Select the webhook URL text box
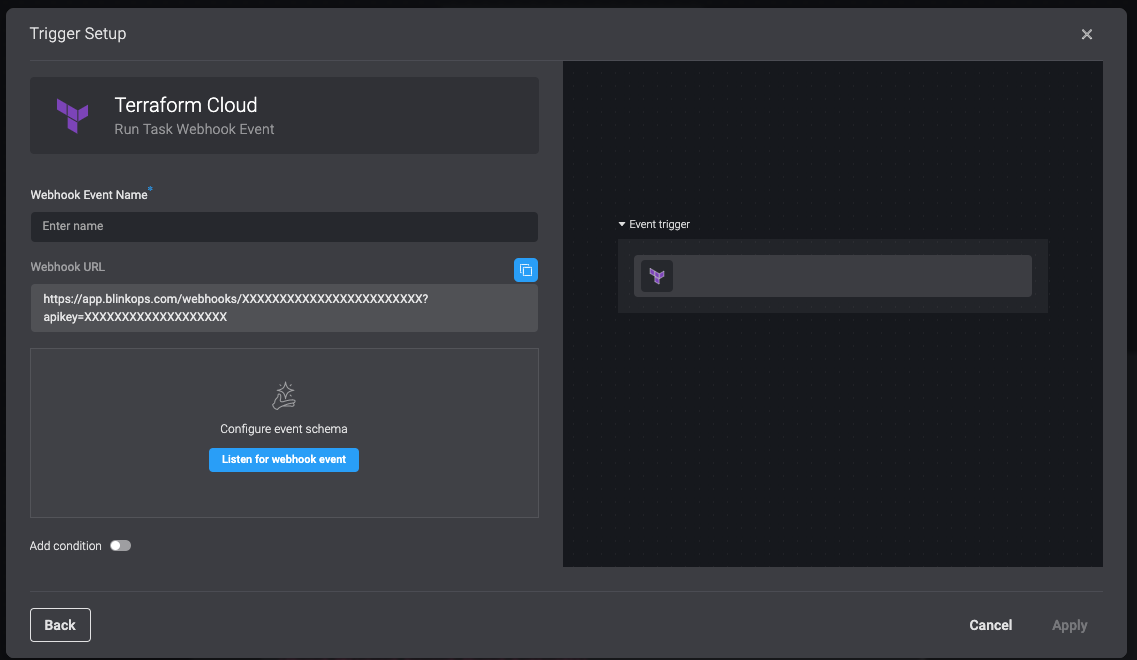The image size is (1137, 660). 283,307
